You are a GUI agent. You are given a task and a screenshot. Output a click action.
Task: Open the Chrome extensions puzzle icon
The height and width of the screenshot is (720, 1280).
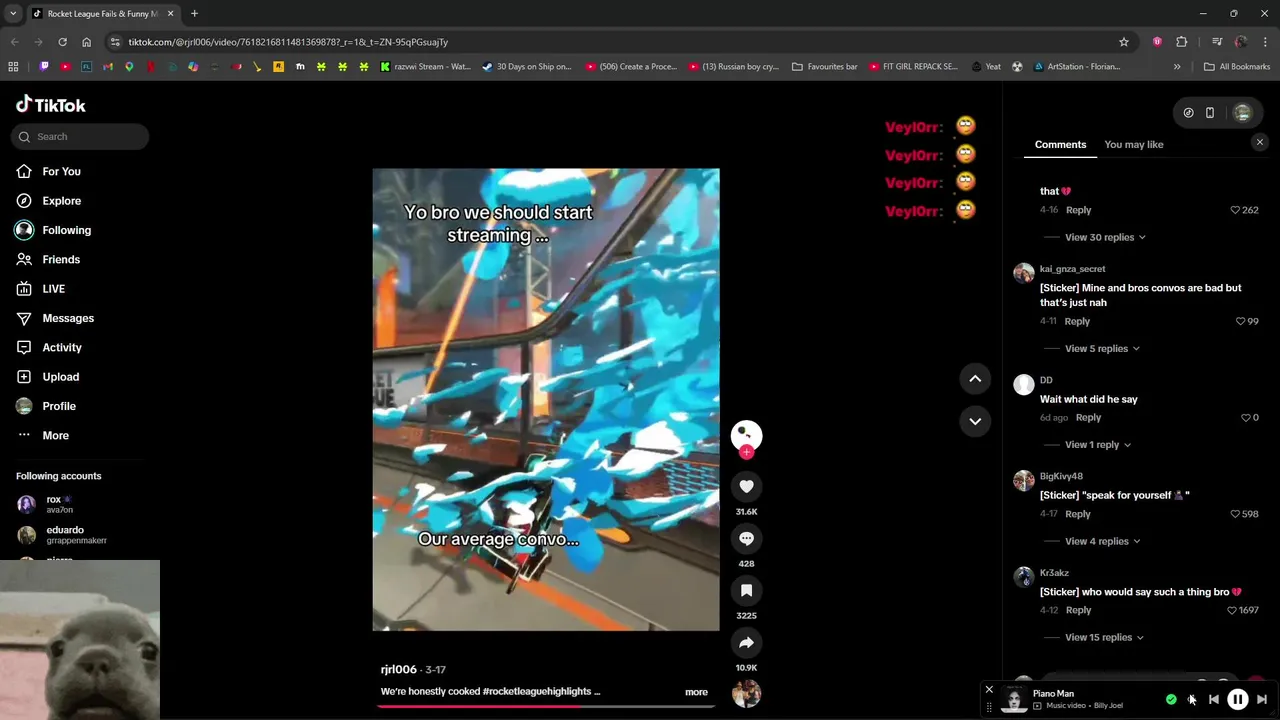tap(1182, 42)
